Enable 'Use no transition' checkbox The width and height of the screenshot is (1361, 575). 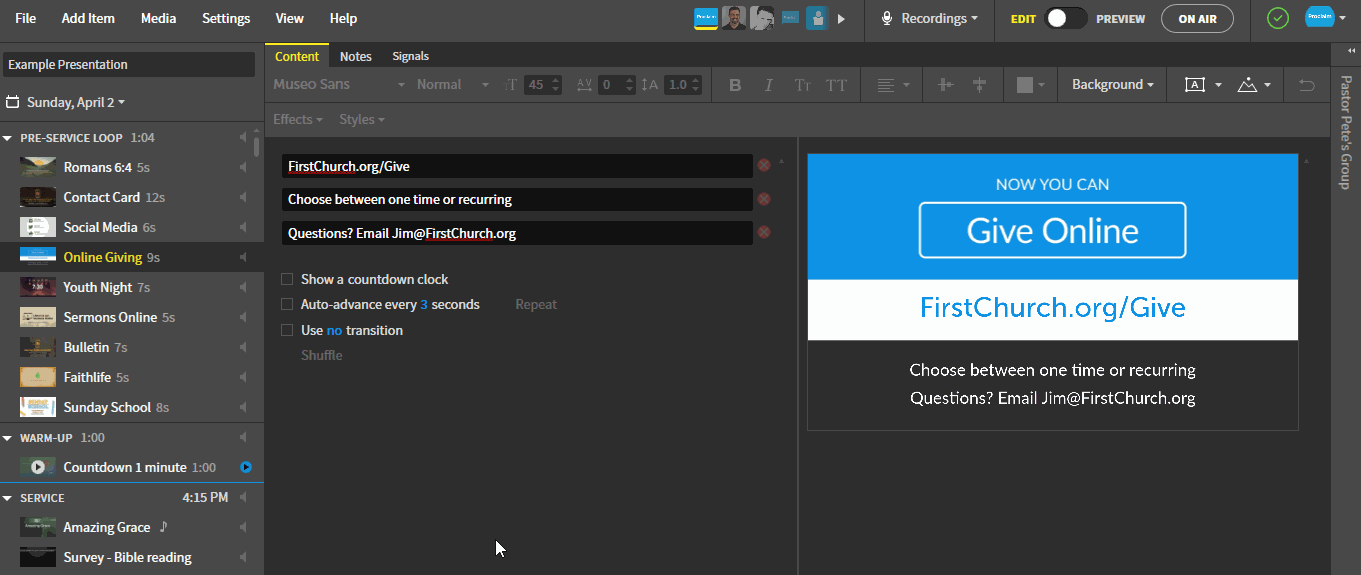click(287, 330)
